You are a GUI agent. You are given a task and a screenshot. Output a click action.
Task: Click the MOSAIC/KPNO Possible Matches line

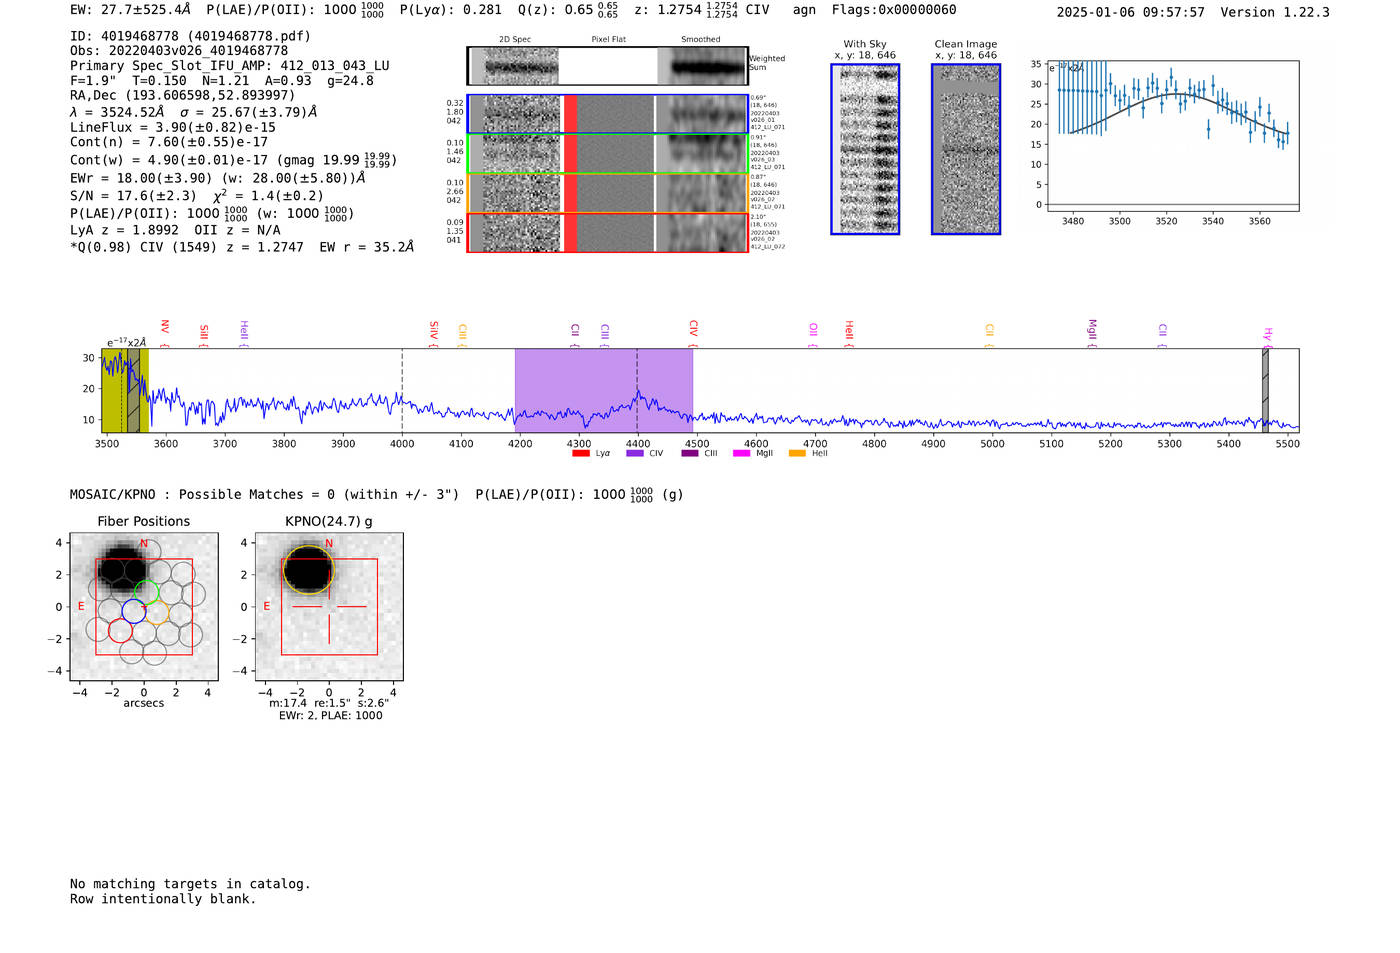point(377,494)
